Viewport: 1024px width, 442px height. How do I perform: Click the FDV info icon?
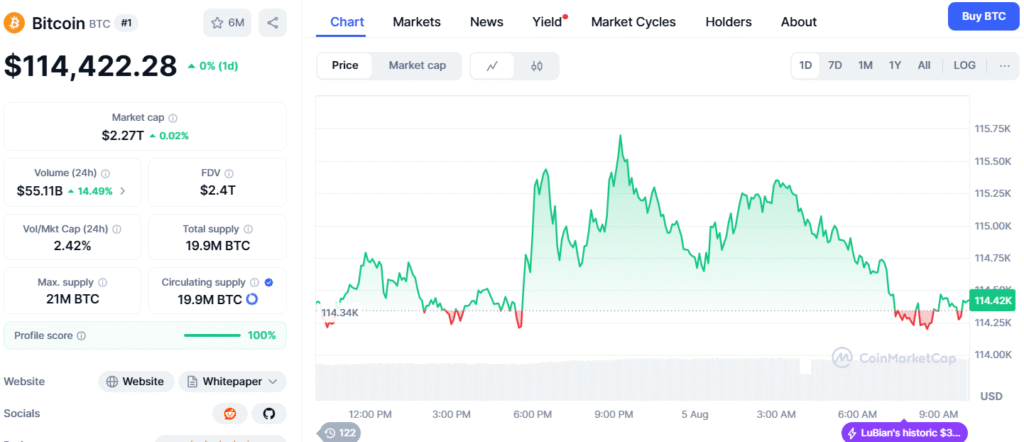click(x=229, y=174)
